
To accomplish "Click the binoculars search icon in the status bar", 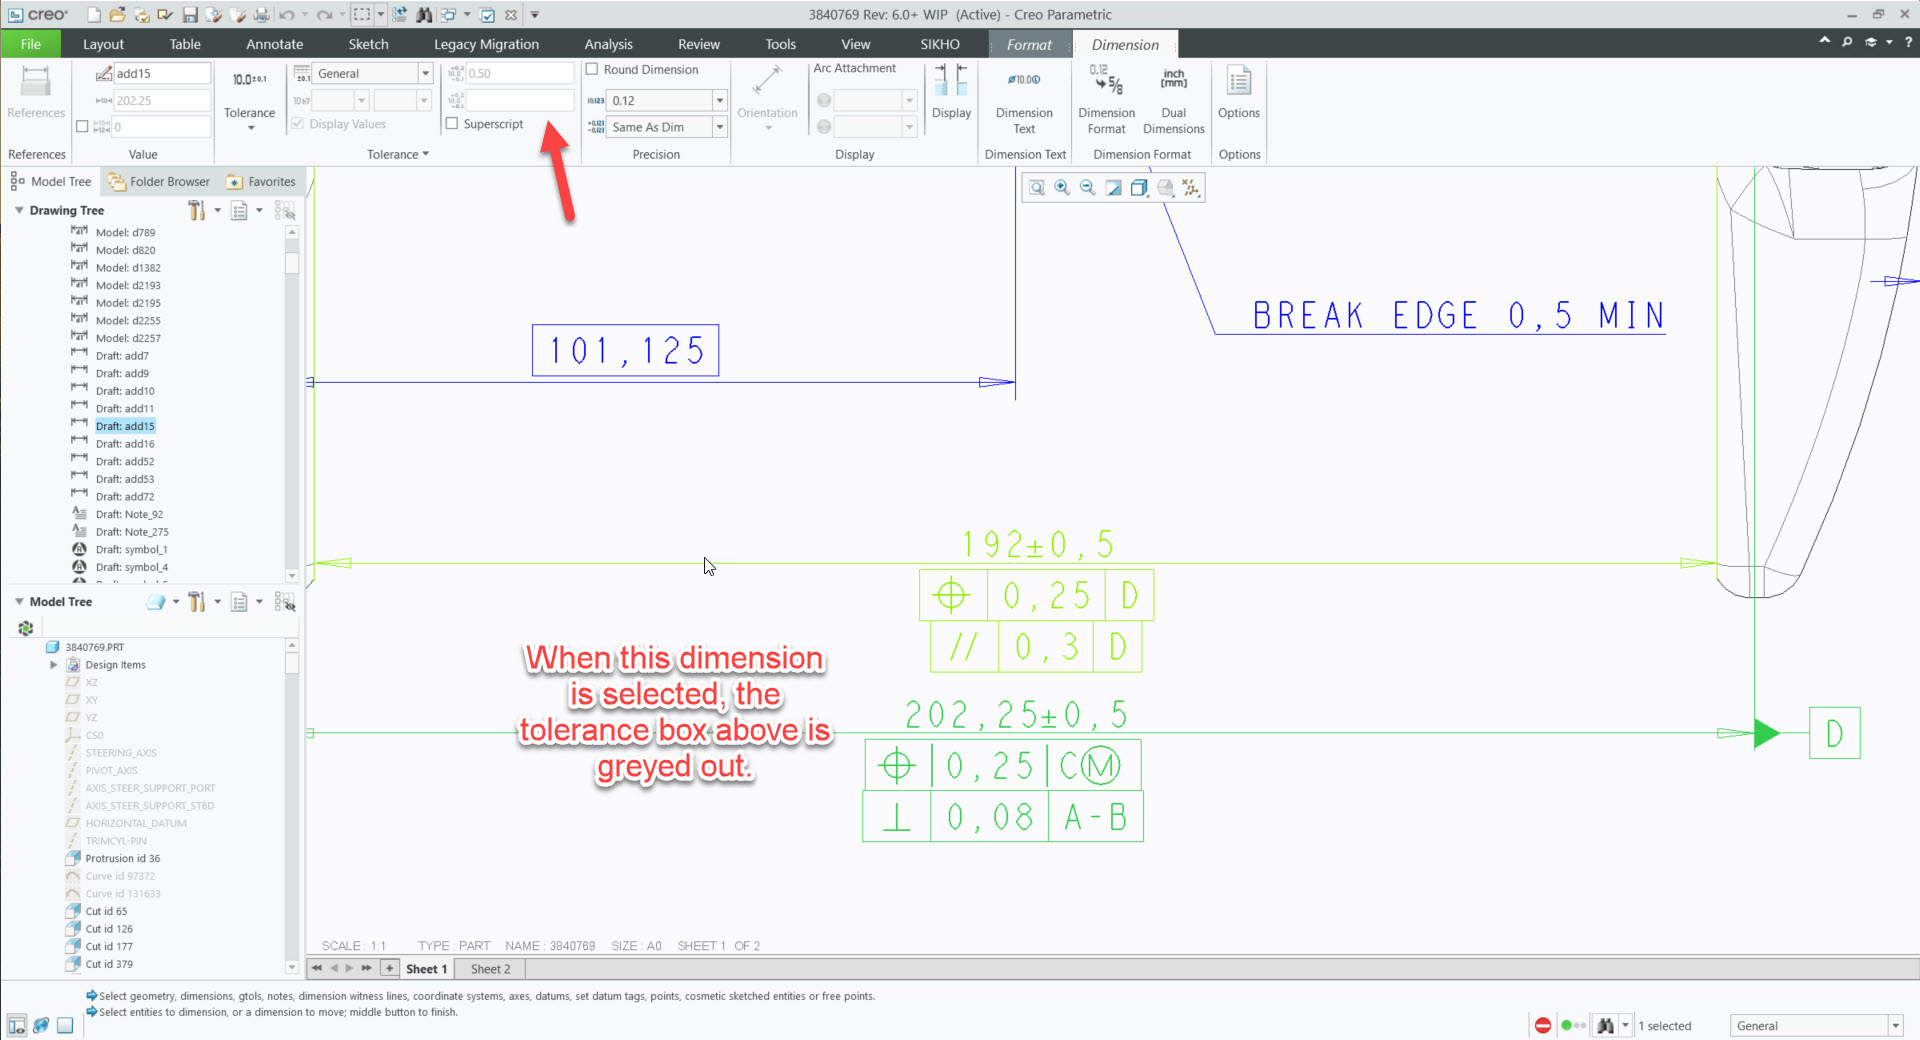I will tap(1606, 1025).
